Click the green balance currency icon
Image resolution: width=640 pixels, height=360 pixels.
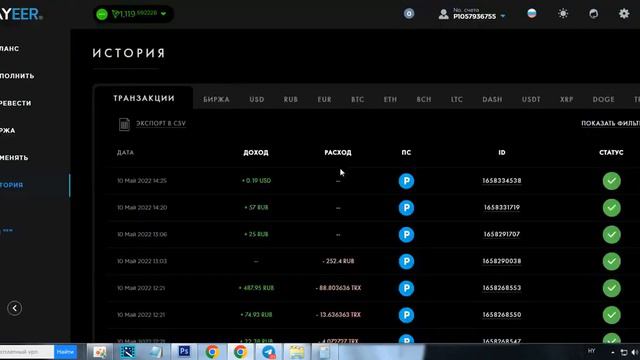[x=102, y=14]
